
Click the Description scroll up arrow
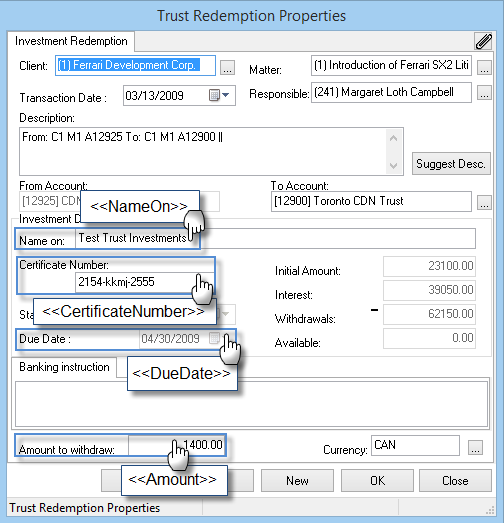tap(394, 138)
